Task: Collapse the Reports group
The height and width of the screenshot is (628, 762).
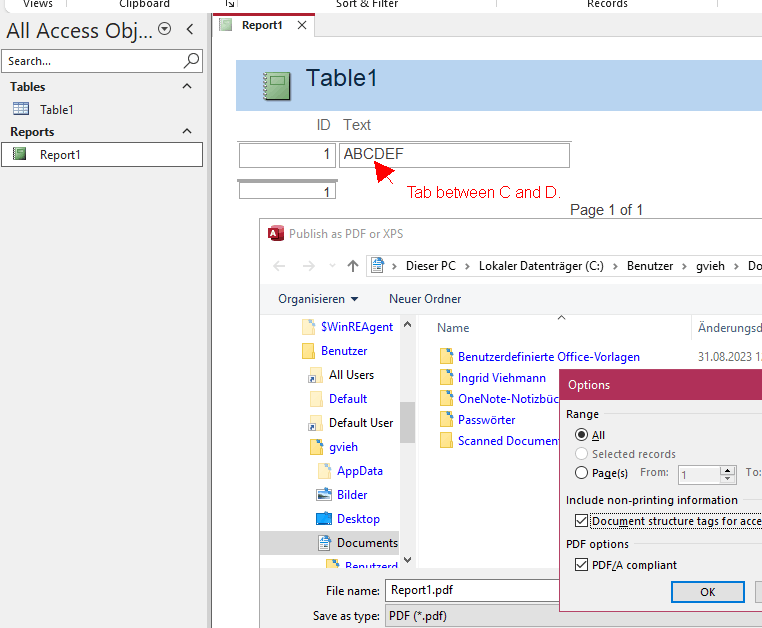Action: coord(187,131)
